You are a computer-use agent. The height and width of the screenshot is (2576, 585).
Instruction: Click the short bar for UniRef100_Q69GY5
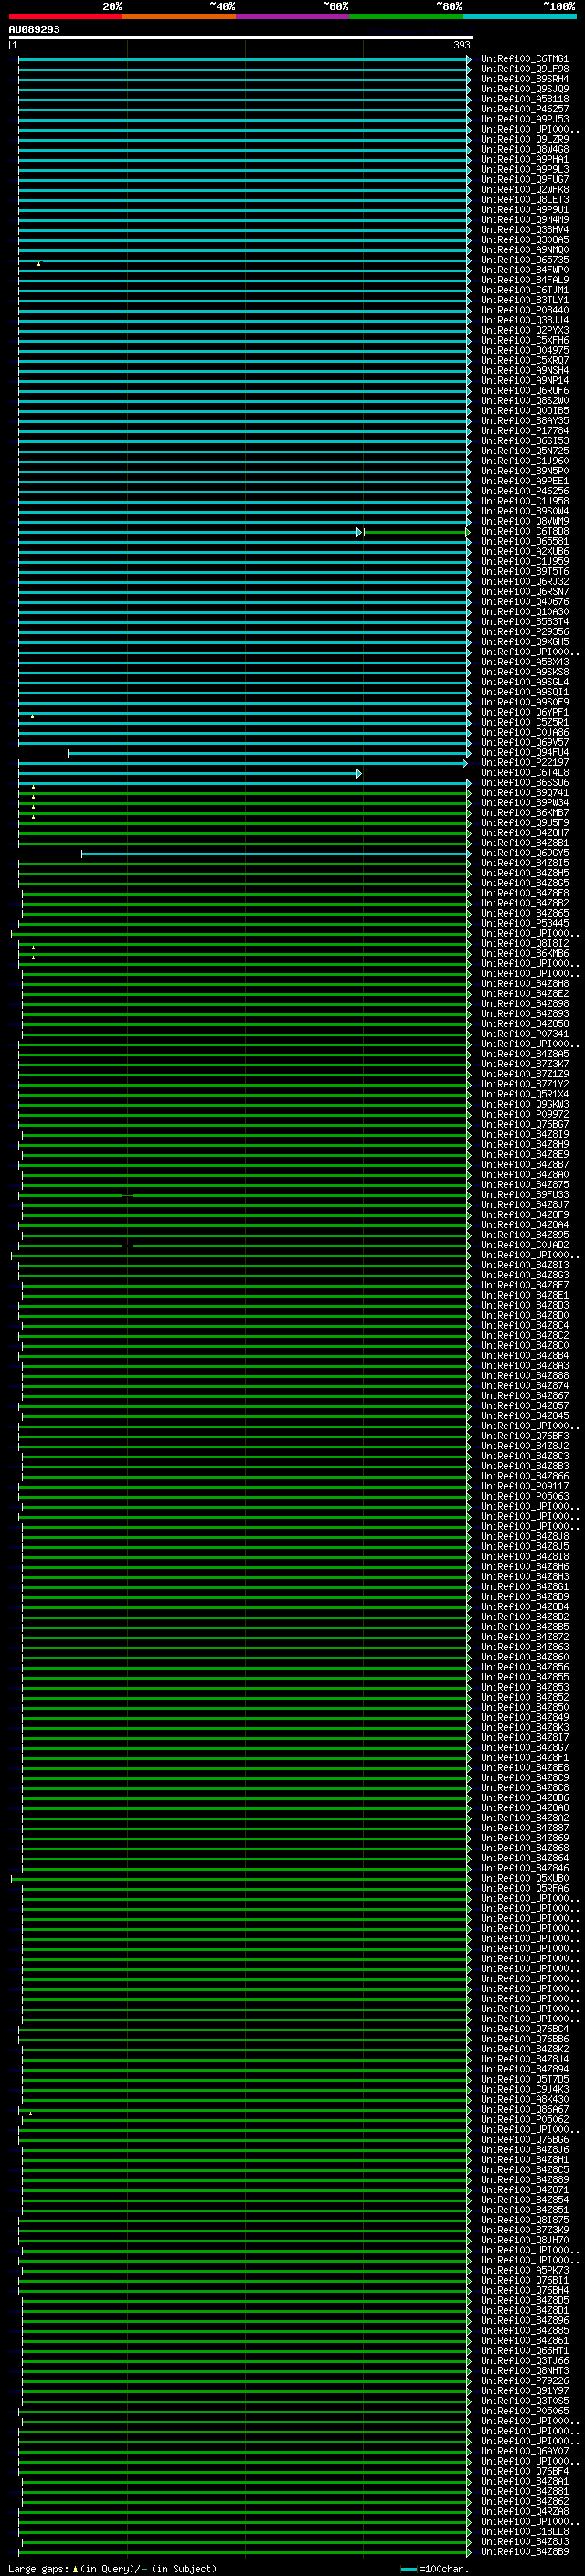pyautogui.click(x=276, y=853)
